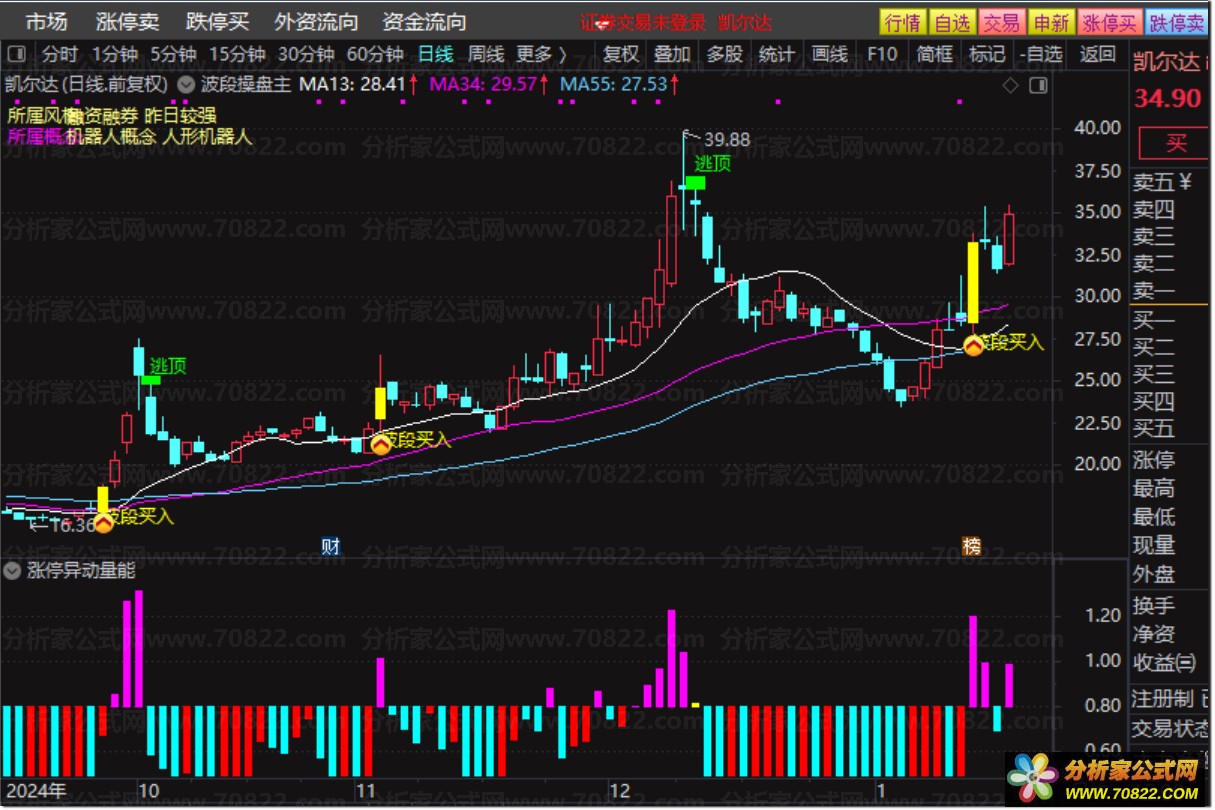1215x810 pixels.
Task: Click the 行情 yellow button
Action: 903,23
